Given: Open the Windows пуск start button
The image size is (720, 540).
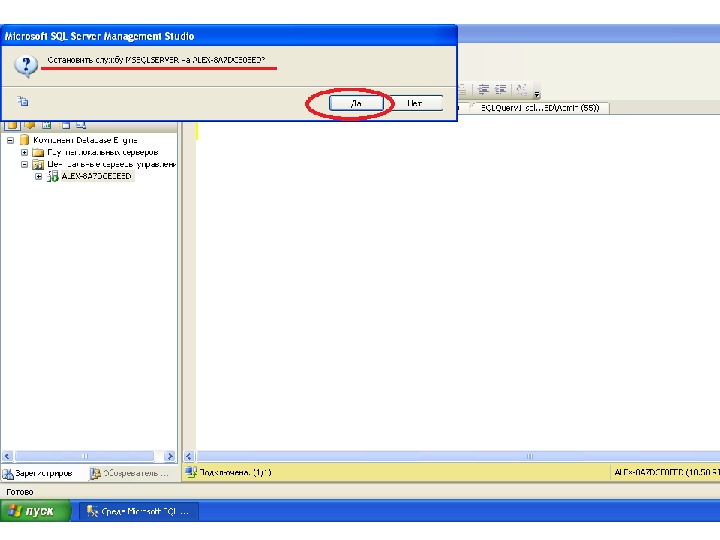Looking at the screenshot, I should (36, 511).
